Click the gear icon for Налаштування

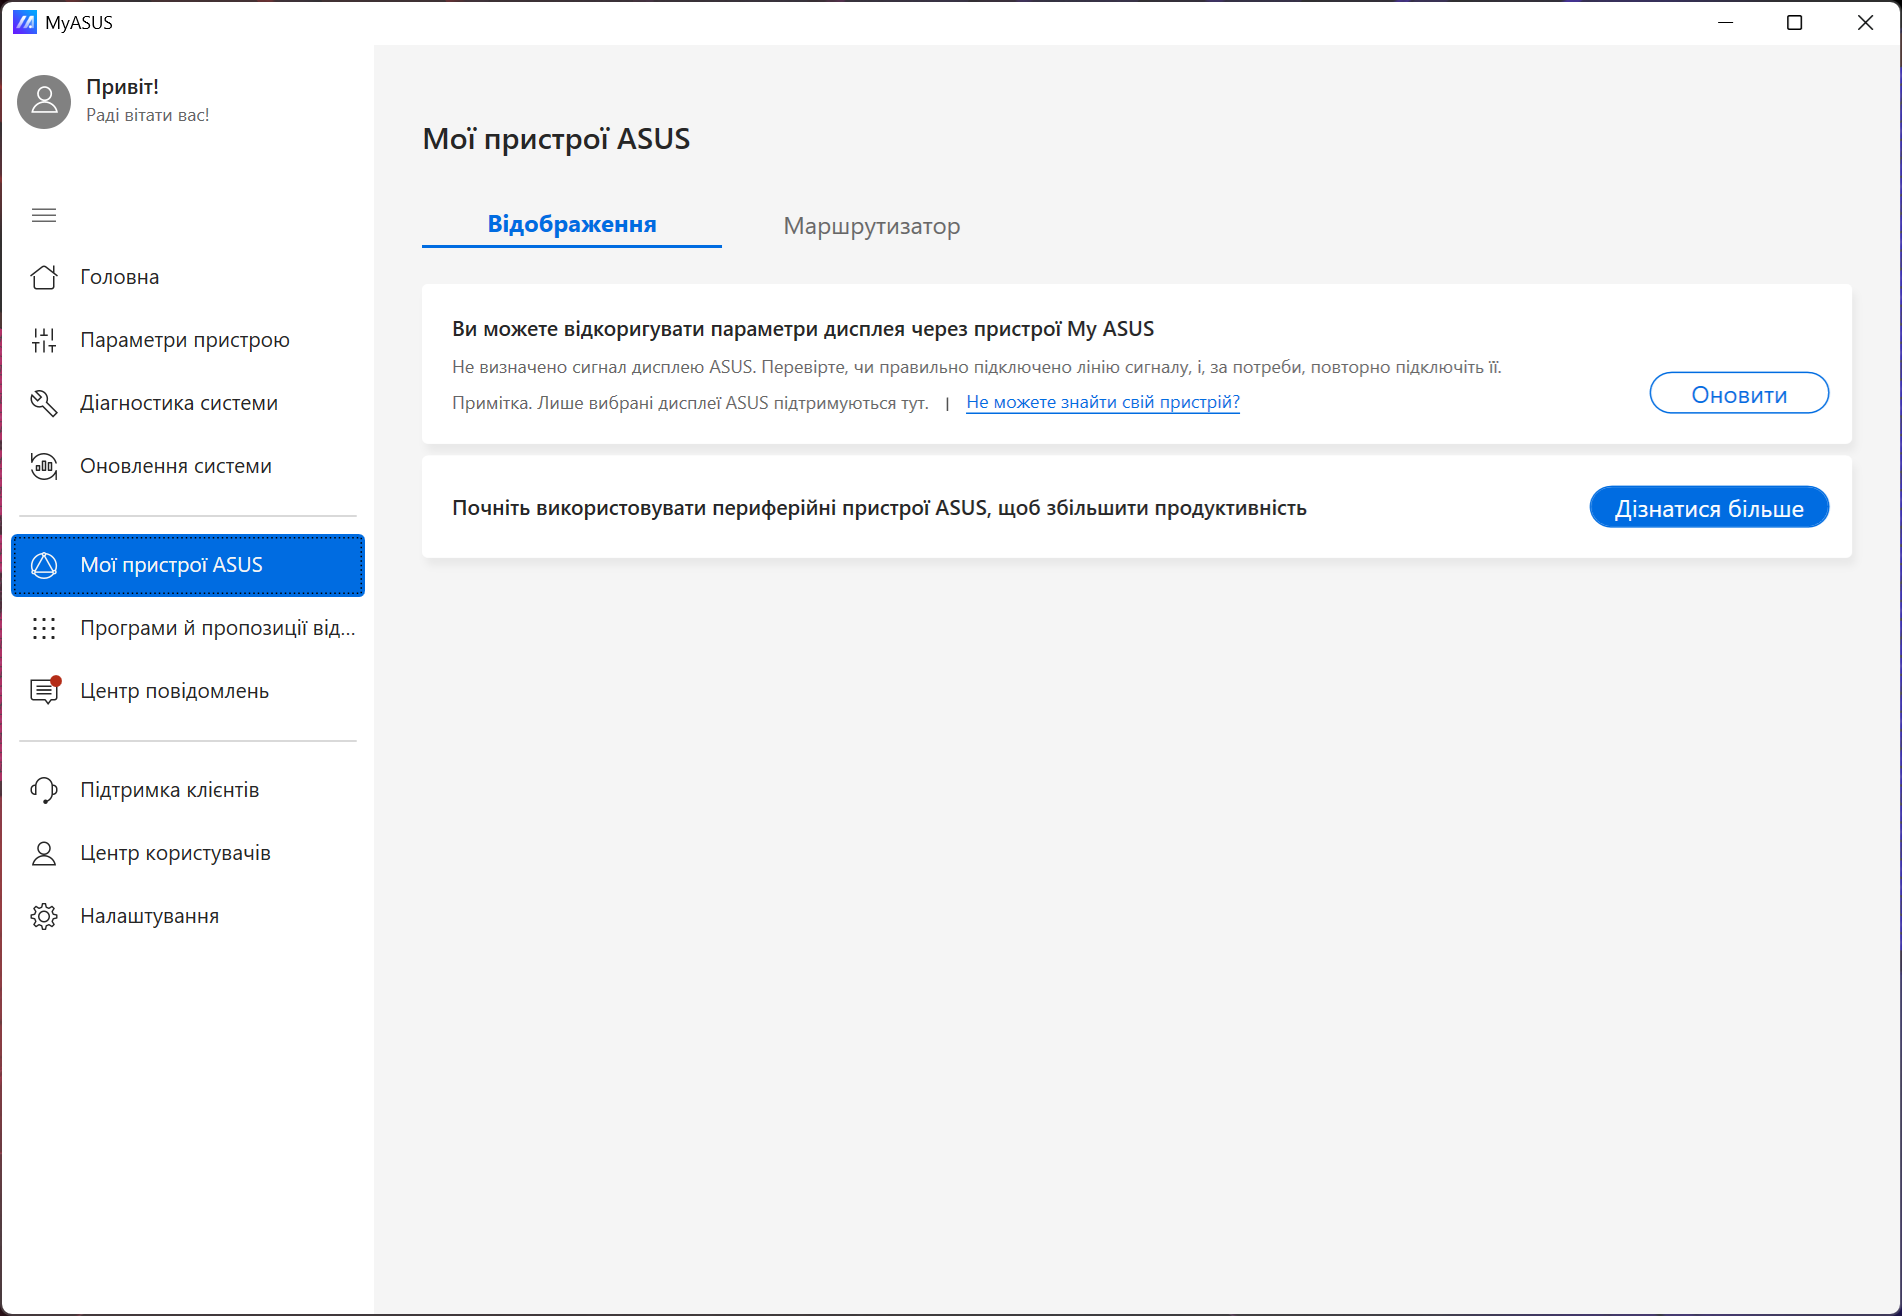tap(44, 916)
